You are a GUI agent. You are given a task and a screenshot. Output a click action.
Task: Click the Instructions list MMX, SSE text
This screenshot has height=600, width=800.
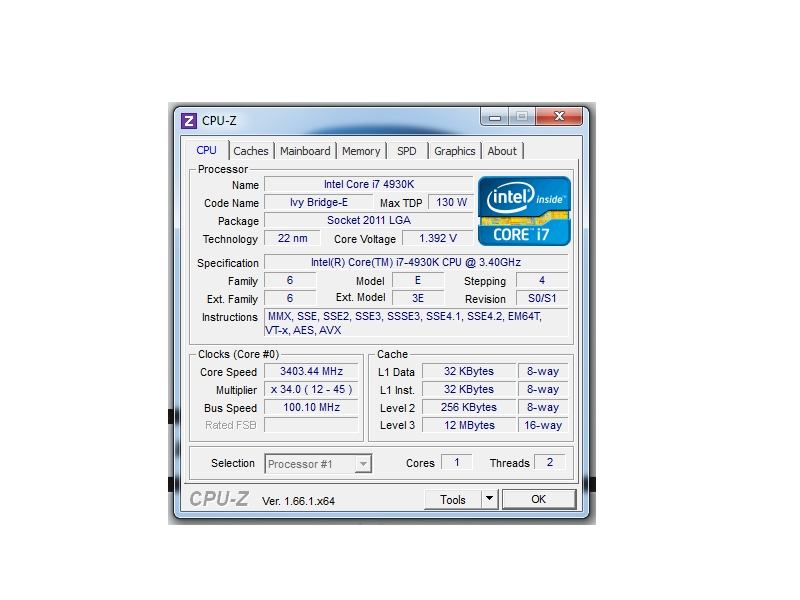416,323
